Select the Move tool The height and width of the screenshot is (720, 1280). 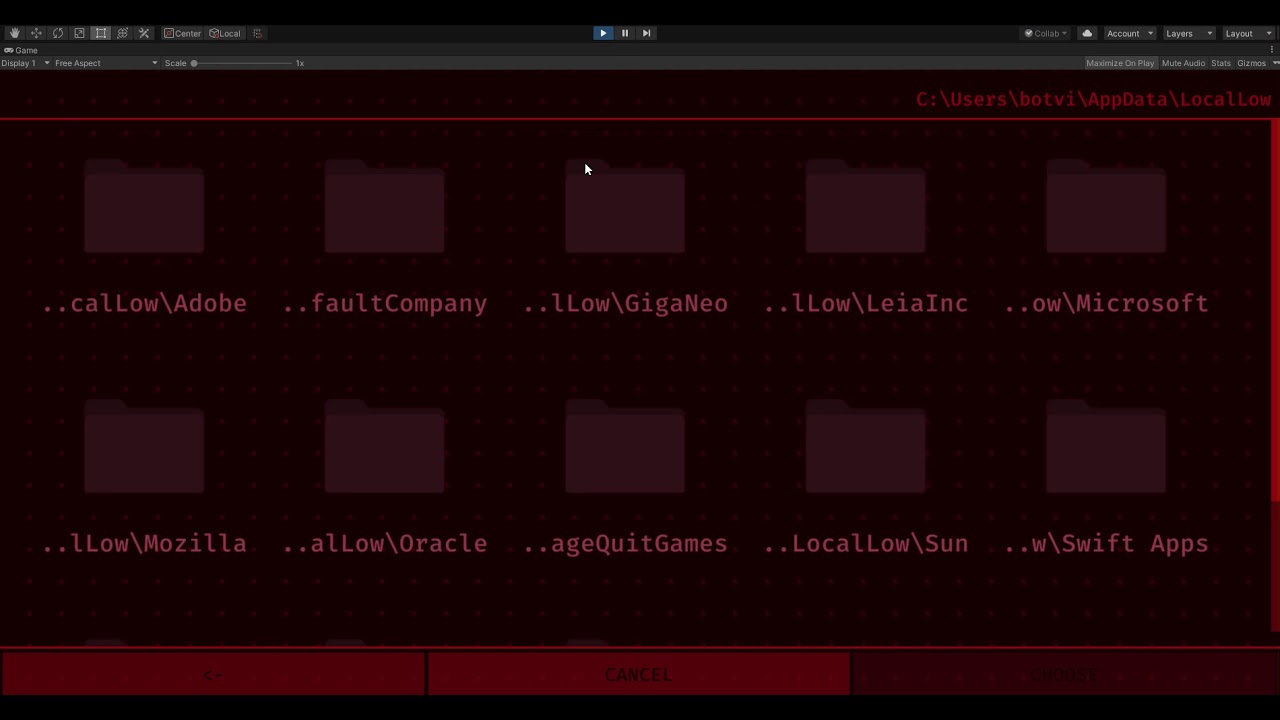point(36,33)
